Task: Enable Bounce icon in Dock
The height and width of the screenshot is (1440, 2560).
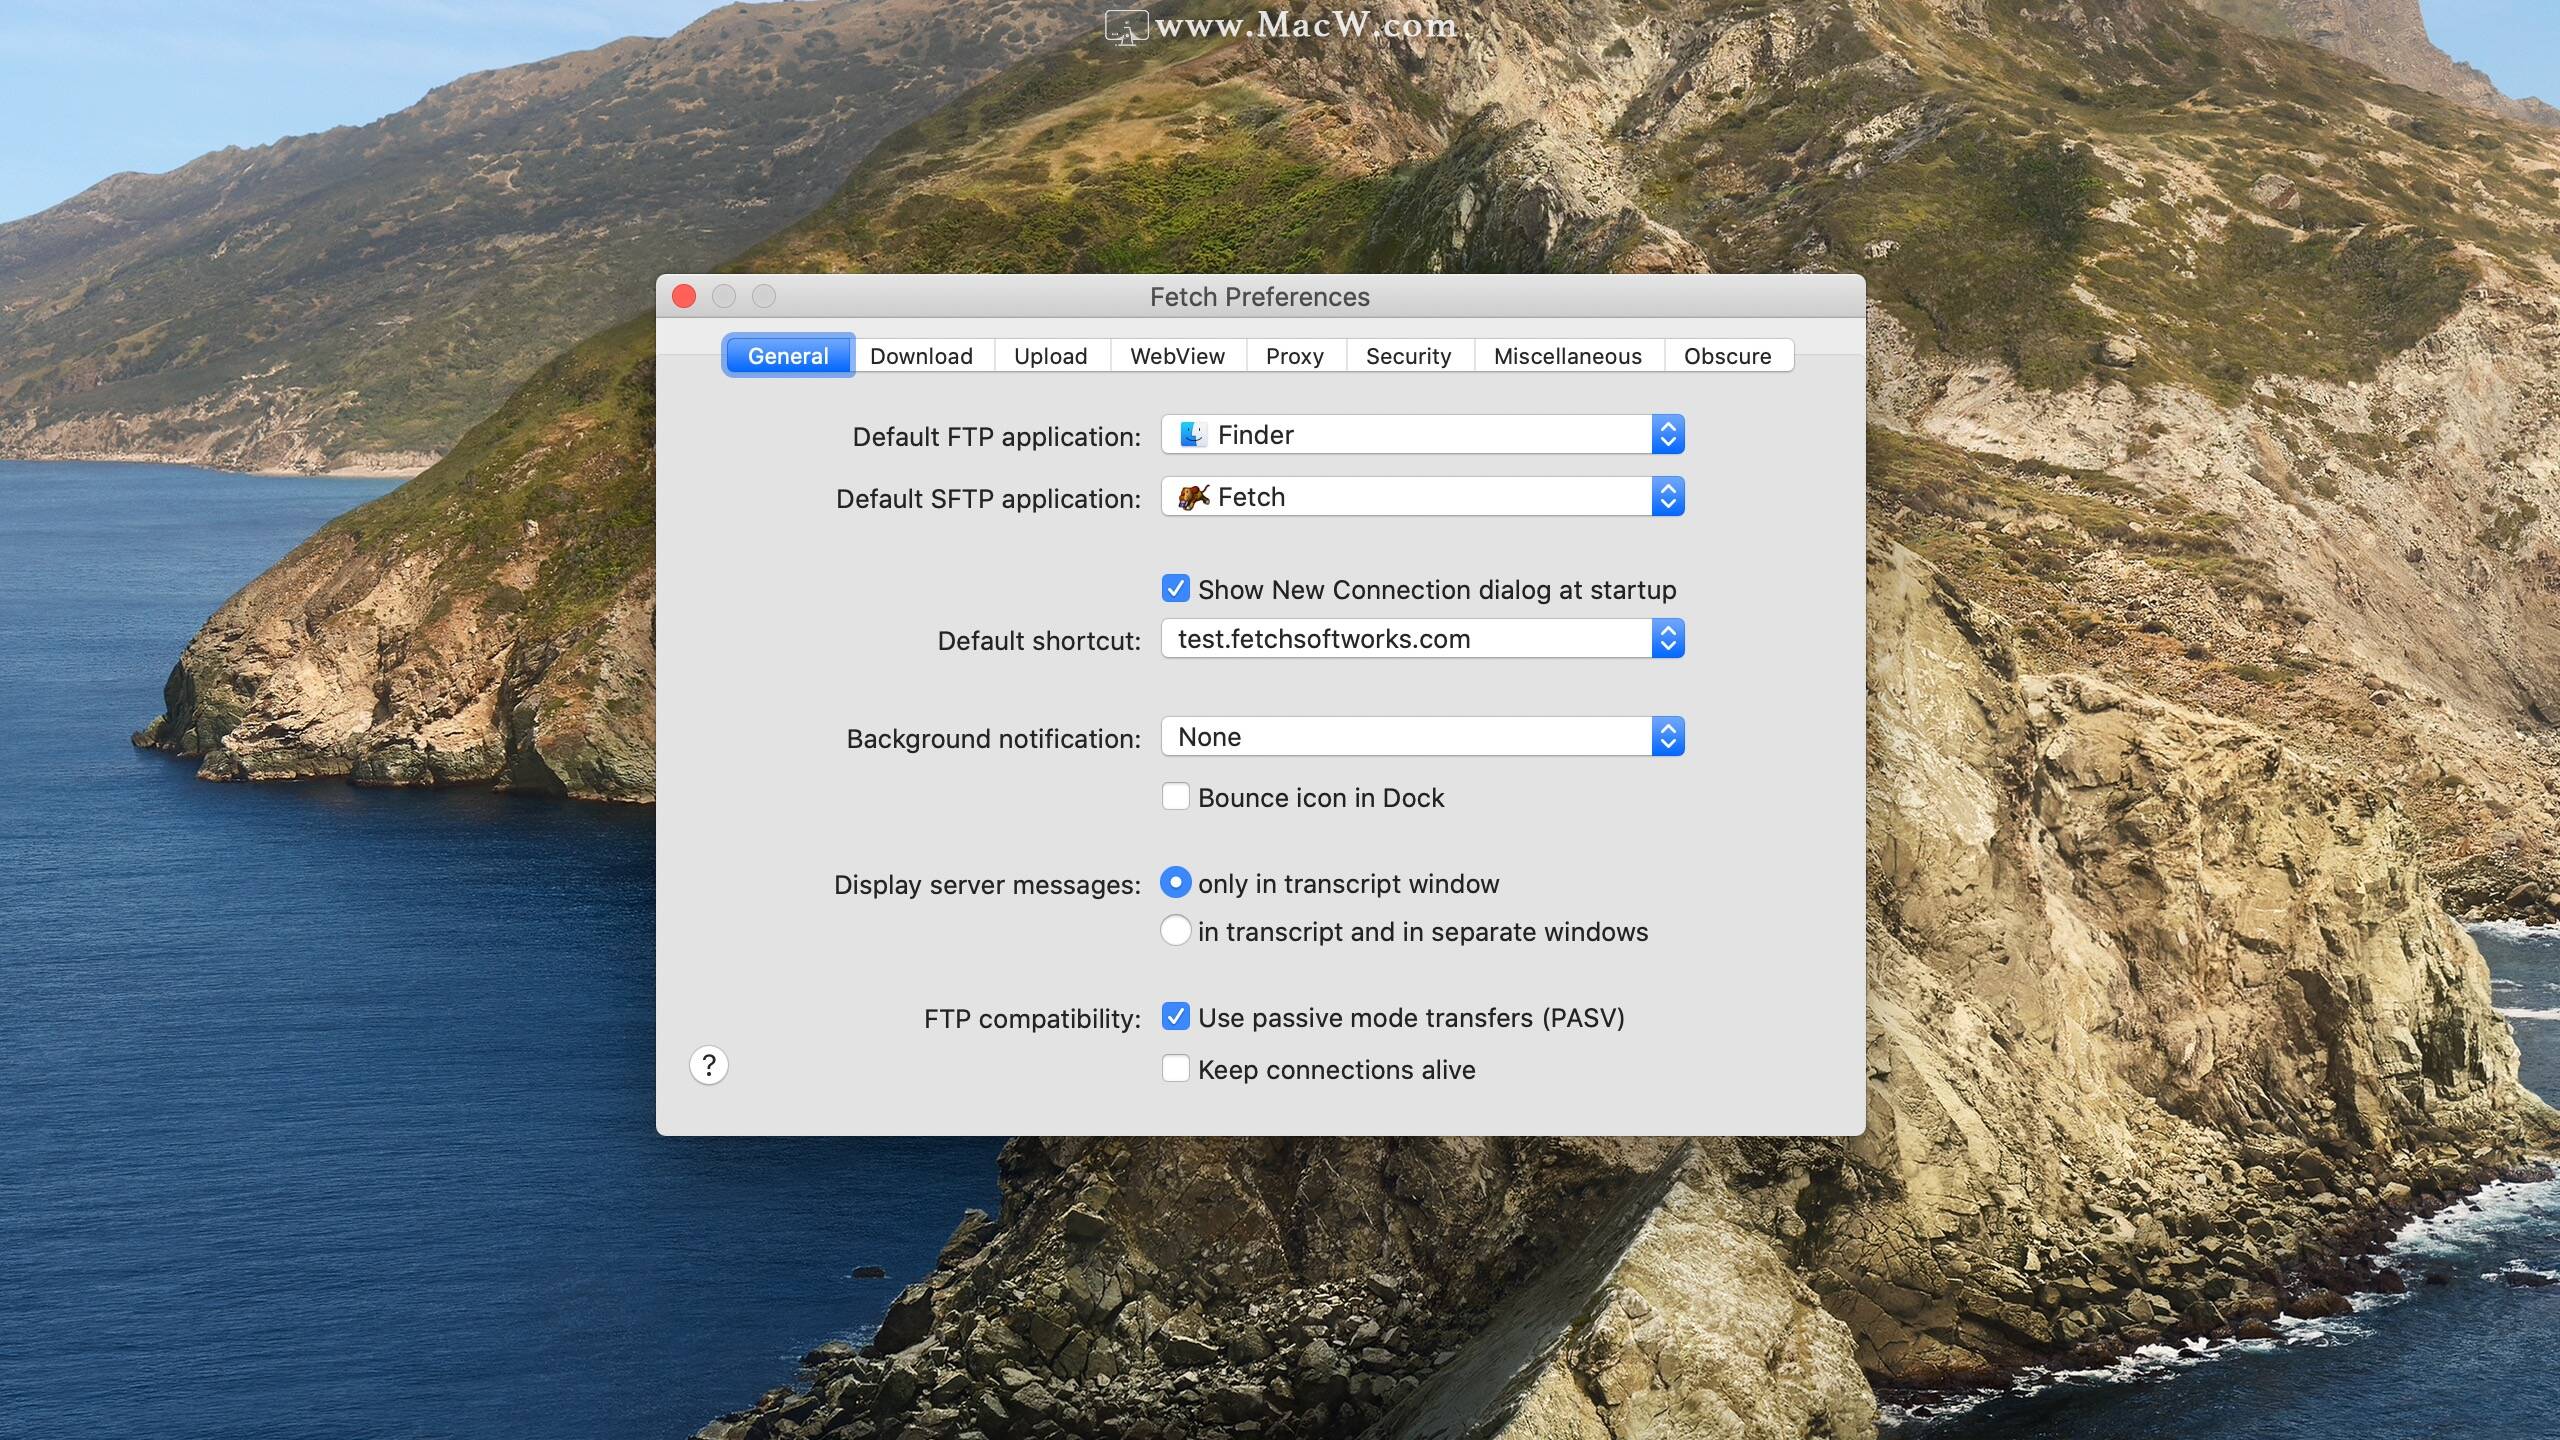Action: click(x=1176, y=797)
